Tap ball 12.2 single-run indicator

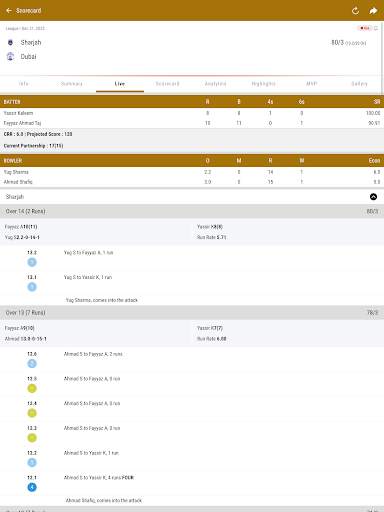click(x=32, y=462)
